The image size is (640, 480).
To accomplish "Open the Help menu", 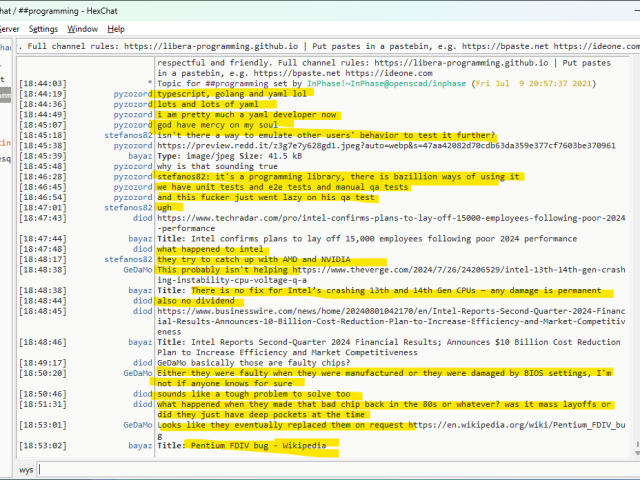I will pos(116,29).
